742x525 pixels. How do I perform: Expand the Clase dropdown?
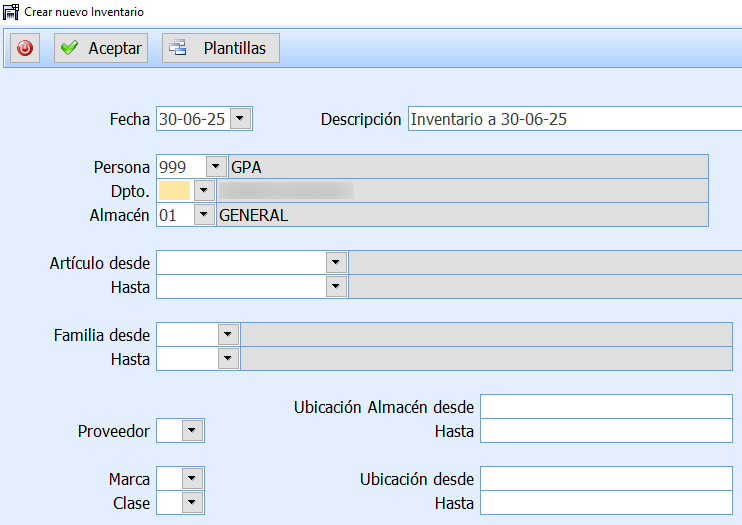coord(192,503)
